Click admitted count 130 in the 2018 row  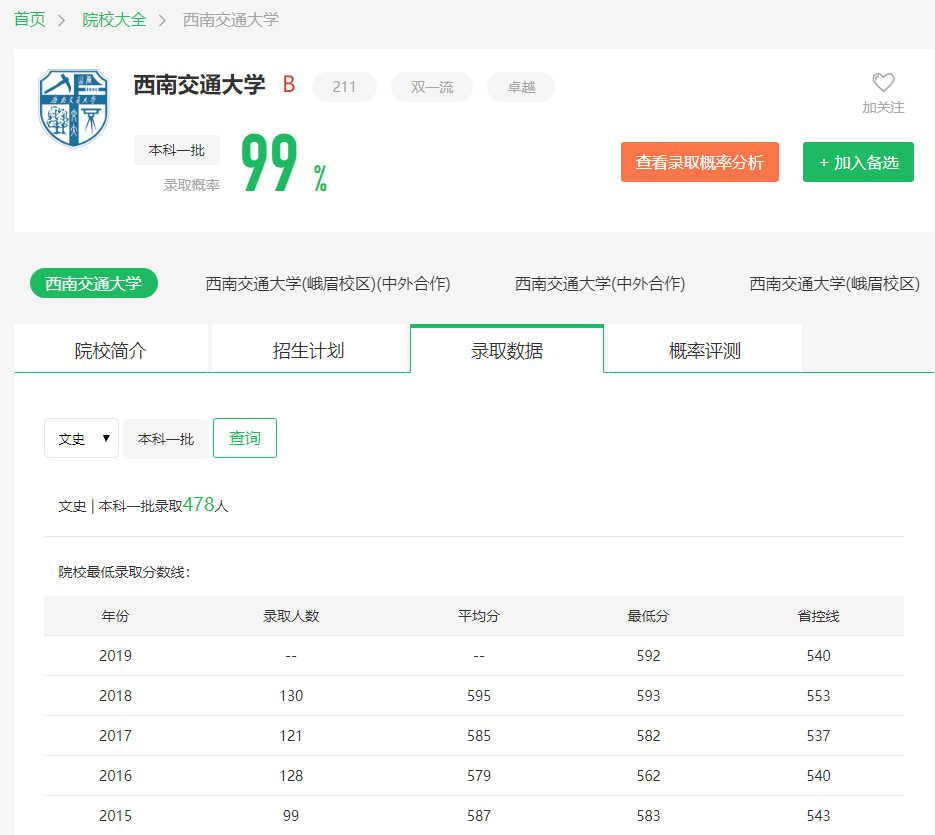(291, 696)
